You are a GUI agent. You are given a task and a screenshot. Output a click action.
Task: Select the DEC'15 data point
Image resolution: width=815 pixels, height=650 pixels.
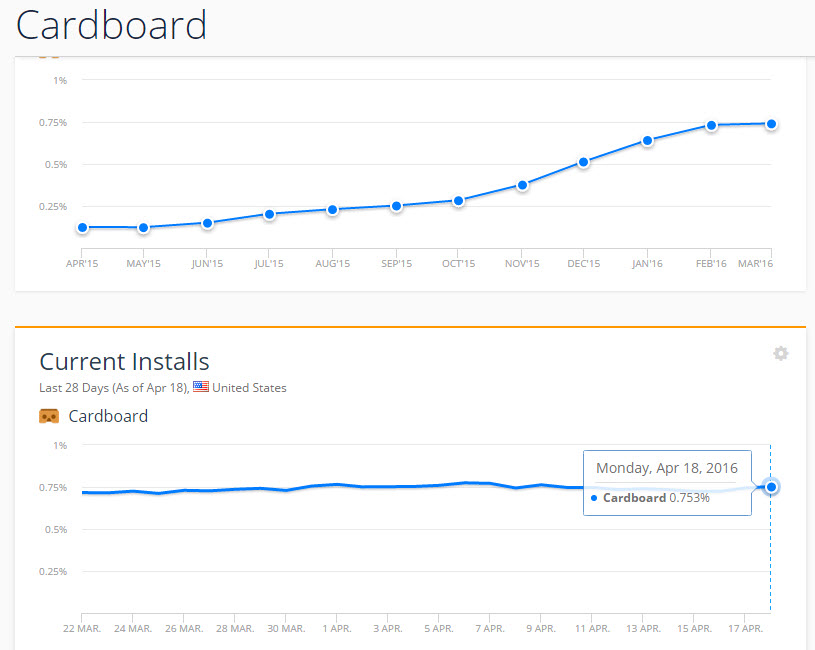click(x=583, y=162)
